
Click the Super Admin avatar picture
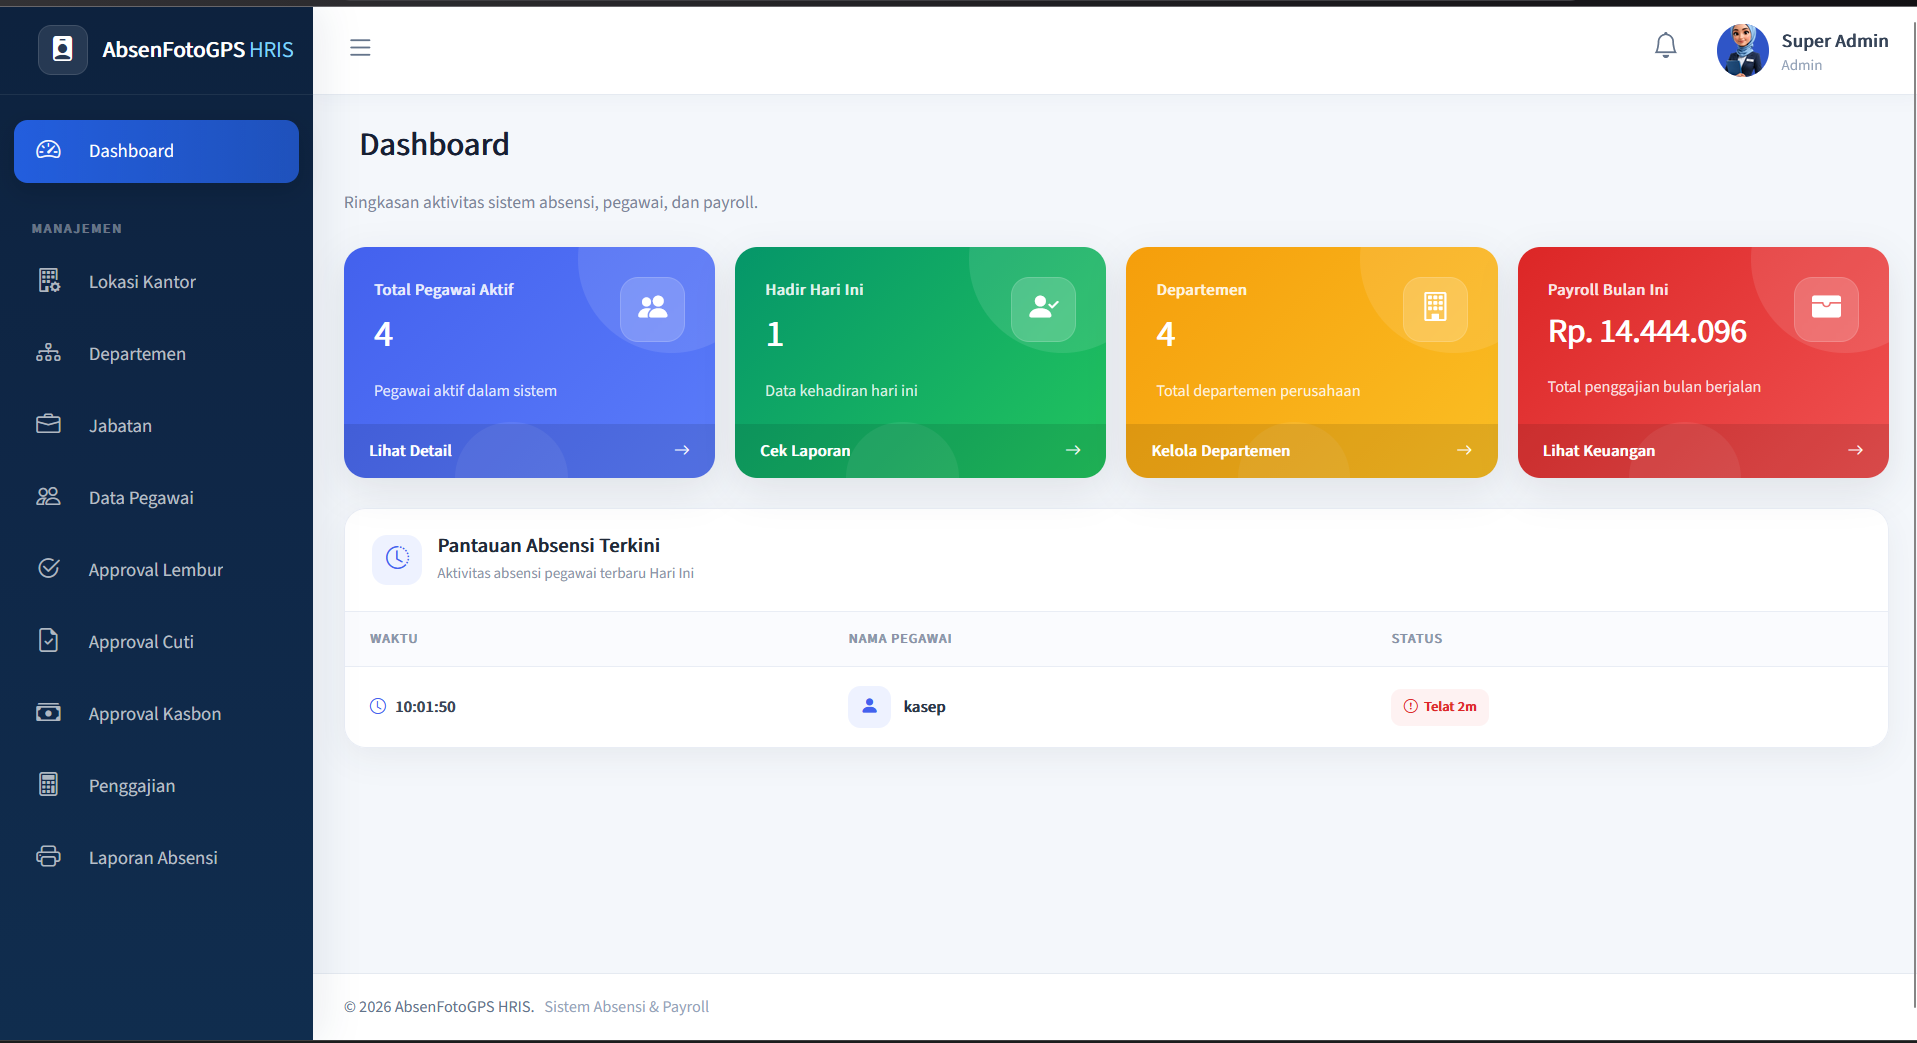point(1742,51)
